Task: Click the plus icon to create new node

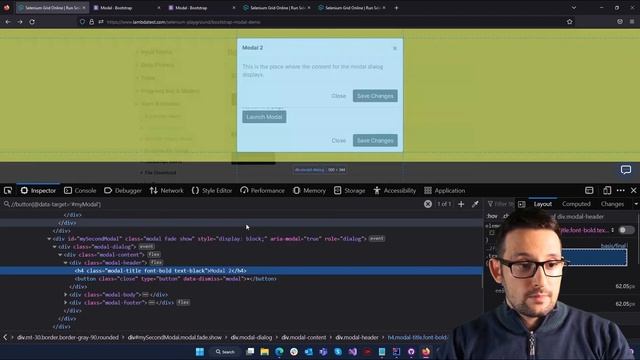Action: click(x=461, y=204)
